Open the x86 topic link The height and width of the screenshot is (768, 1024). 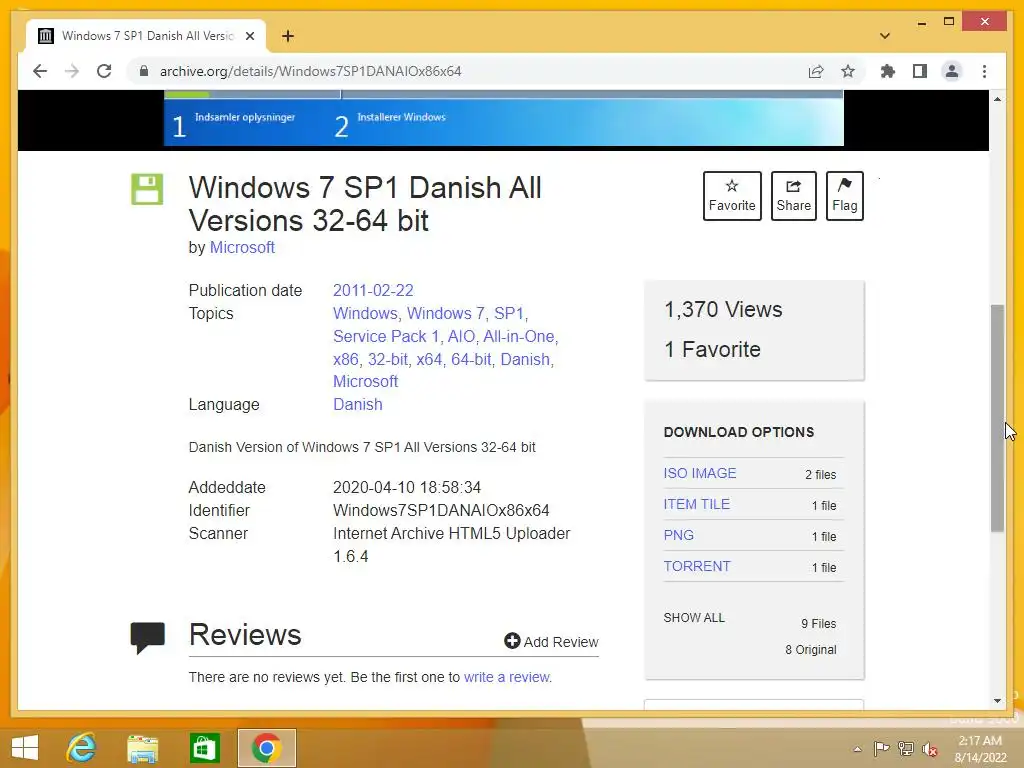pyautogui.click(x=345, y=359)
